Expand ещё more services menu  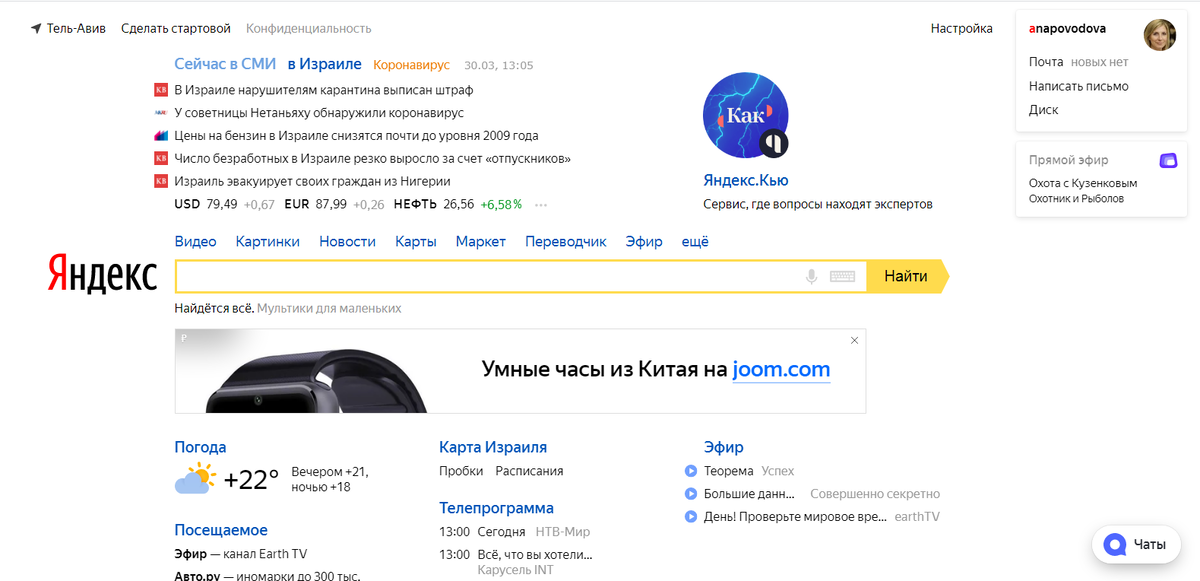695,241
